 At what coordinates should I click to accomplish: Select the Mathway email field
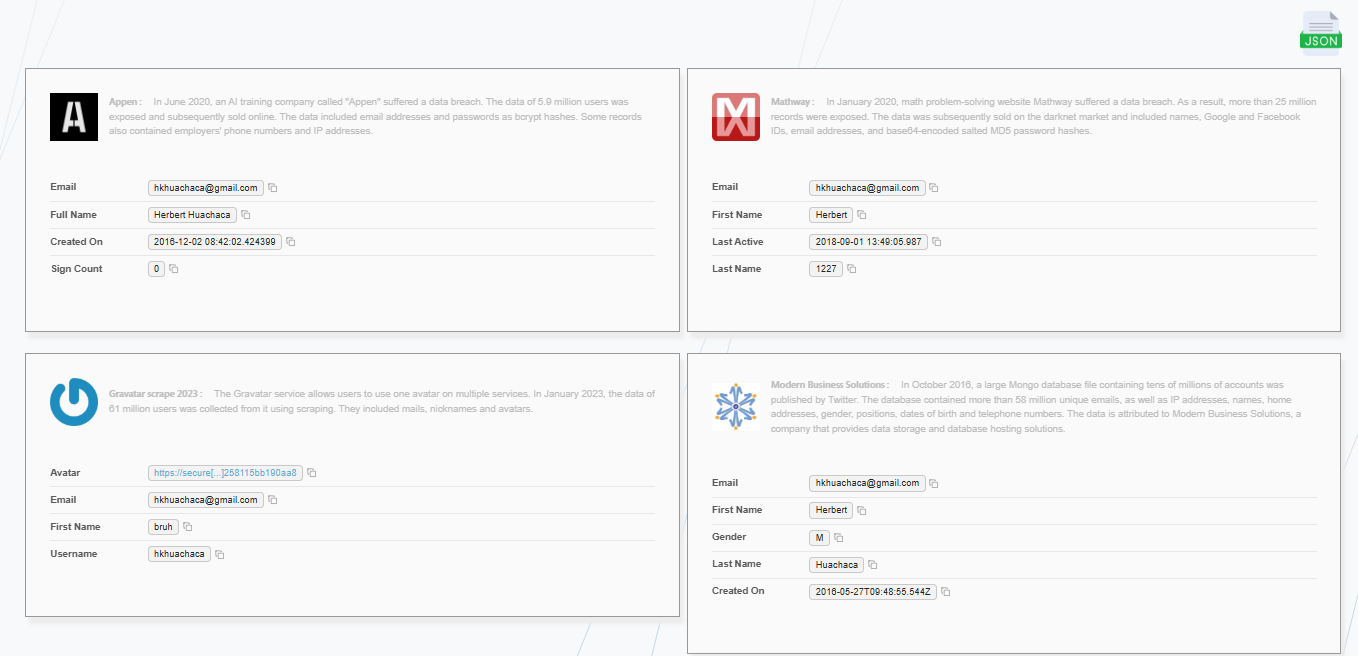click(x=868, y=188)
